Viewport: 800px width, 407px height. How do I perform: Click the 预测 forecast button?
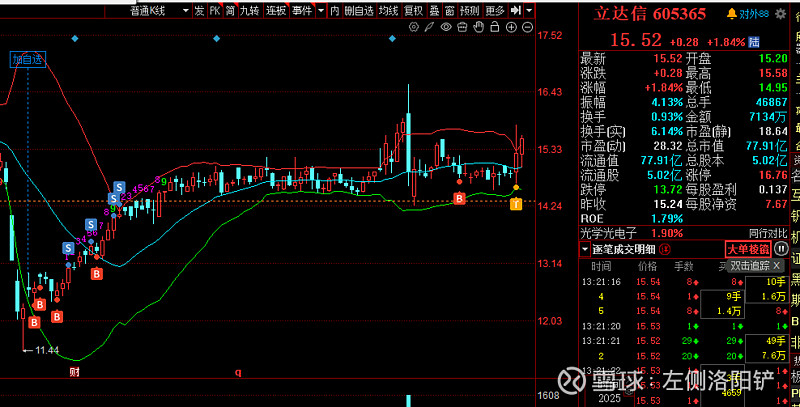(470, 10)
